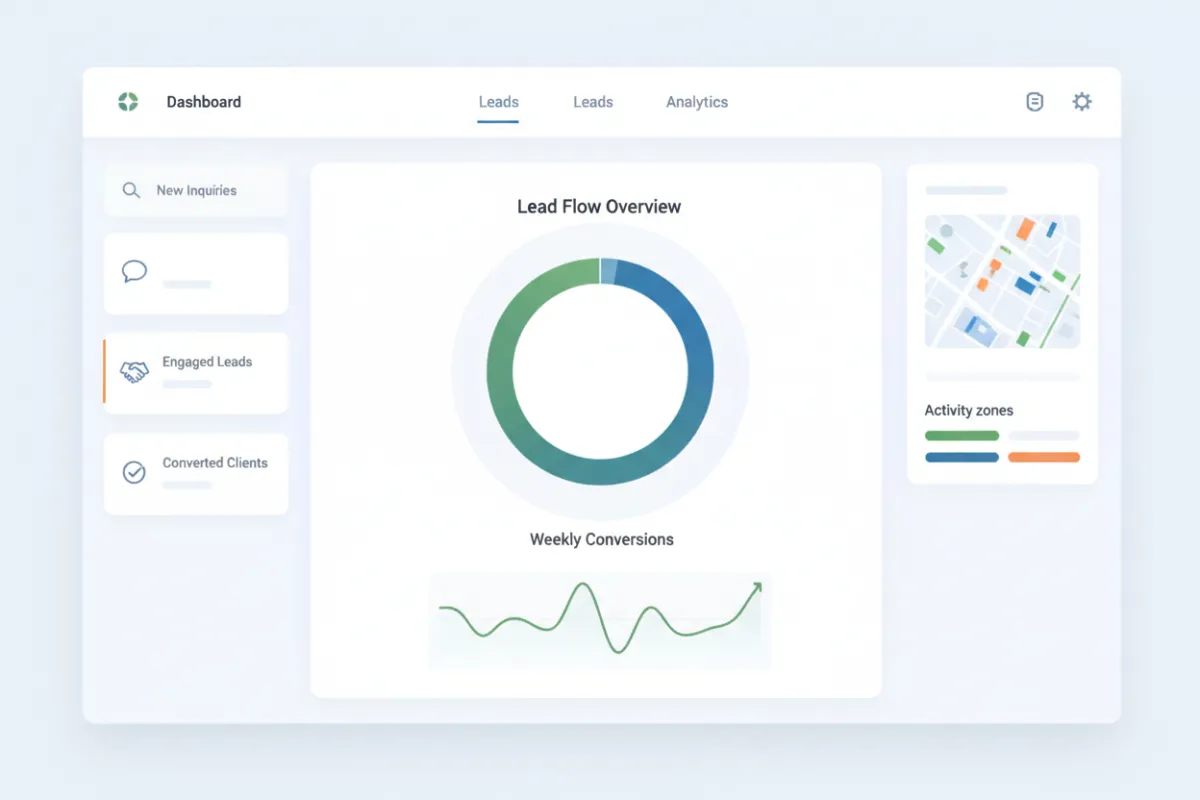Click the map thumbnail
Screen dimensions: 1200x800
(x=1002, y=281)
